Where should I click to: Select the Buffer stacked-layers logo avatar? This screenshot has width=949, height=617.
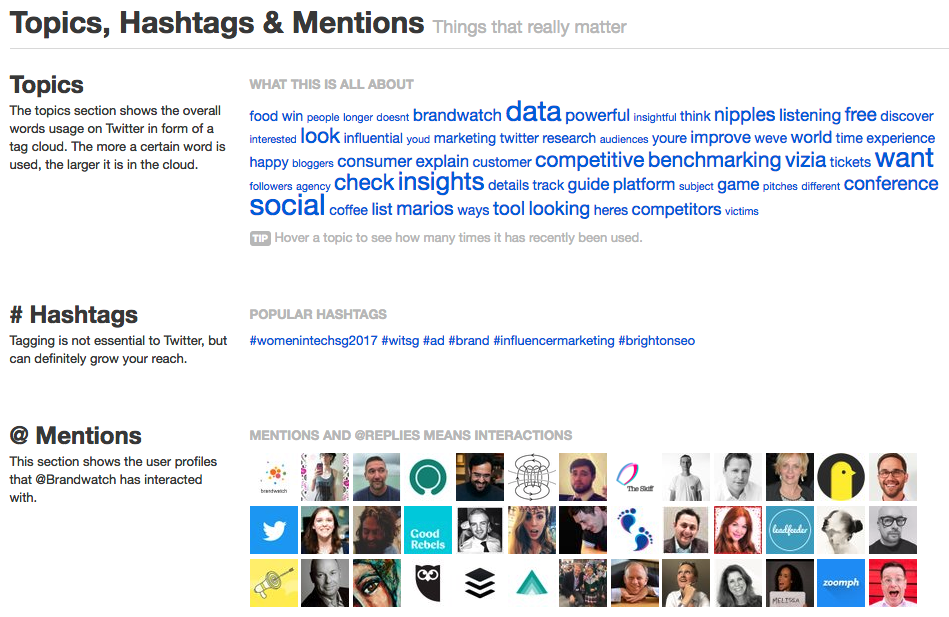pos(479,582)
